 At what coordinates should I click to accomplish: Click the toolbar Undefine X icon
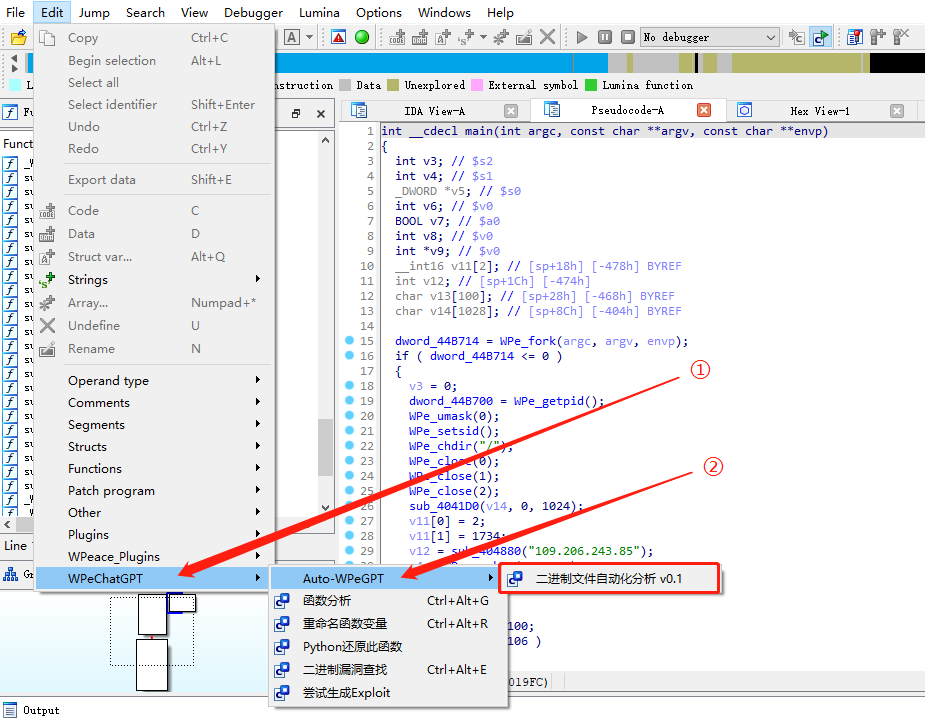pos(547,37)
